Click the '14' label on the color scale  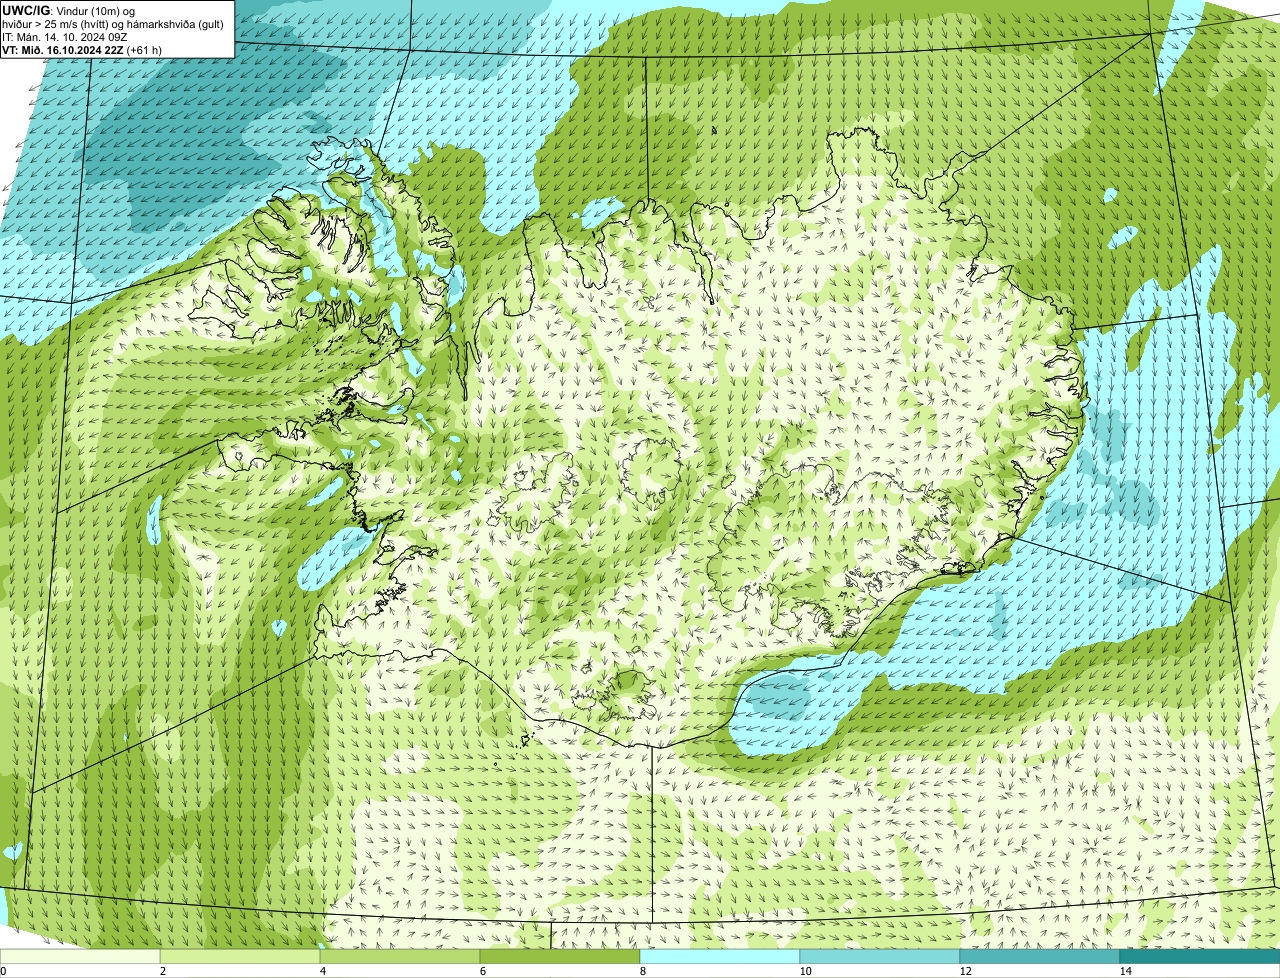click(x=1125, y=971)
